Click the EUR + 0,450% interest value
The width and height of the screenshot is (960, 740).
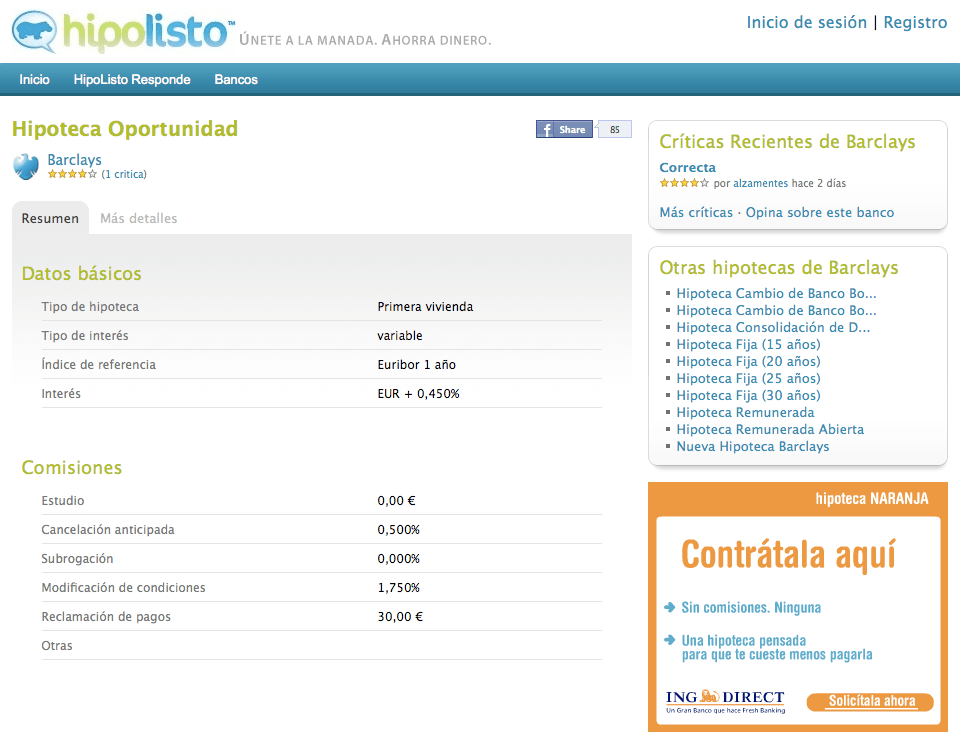(418, 394)
